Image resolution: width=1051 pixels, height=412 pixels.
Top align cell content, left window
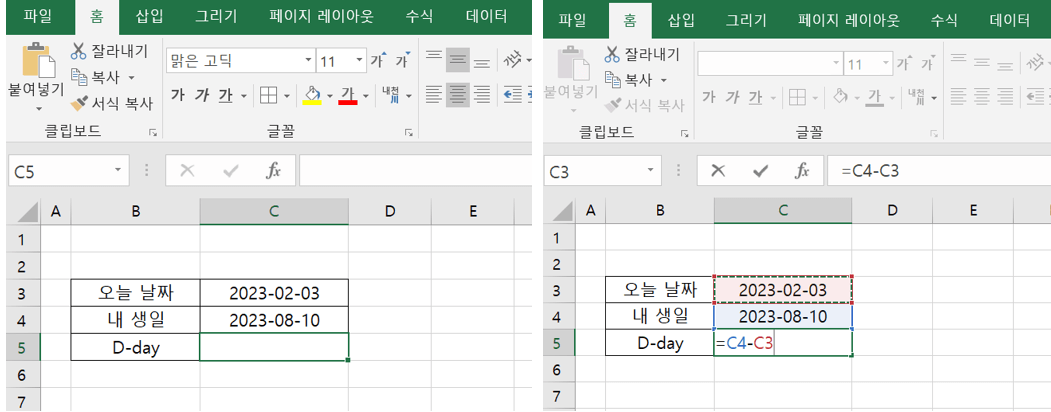[434, 60]
